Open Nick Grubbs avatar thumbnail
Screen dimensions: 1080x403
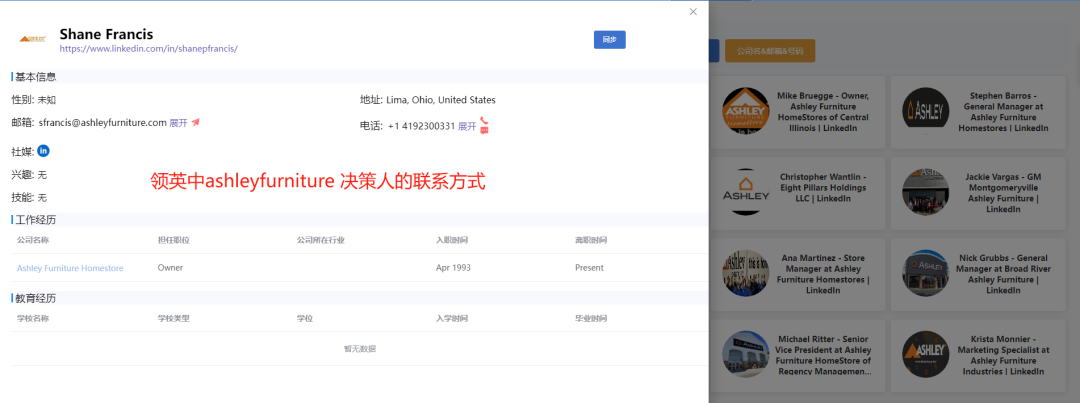926,273
